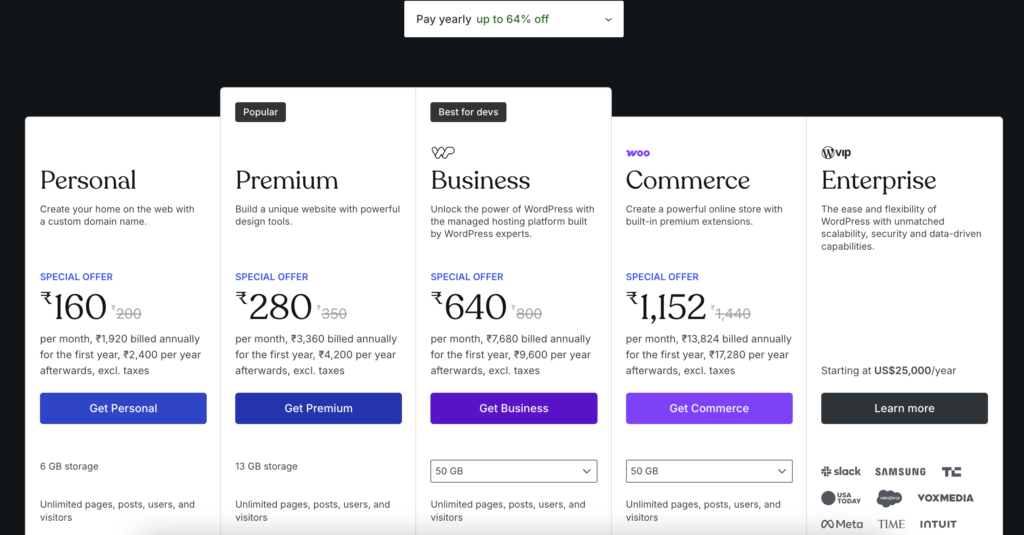Image resolution: width=1024 pixels, height=535 pixels.
Task: Expand the Commerce plan 50 GB storage dropdown
Action: (x=709, y=471)
